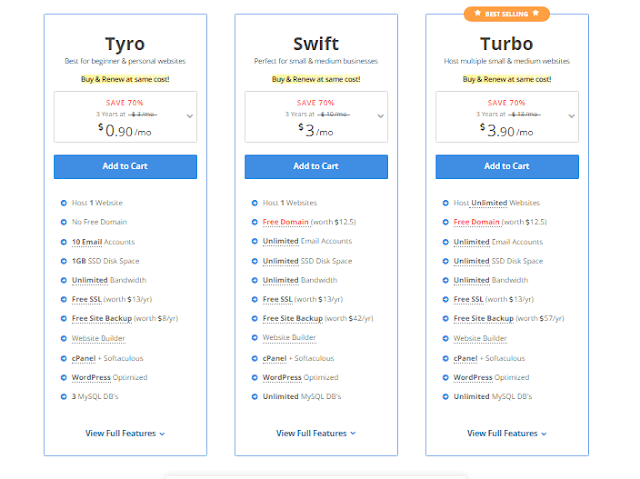Viewport: 640px width, 479px height.
Task: Click the $3.90/mo price on Turbo
Action: click(x=507, y=131)
